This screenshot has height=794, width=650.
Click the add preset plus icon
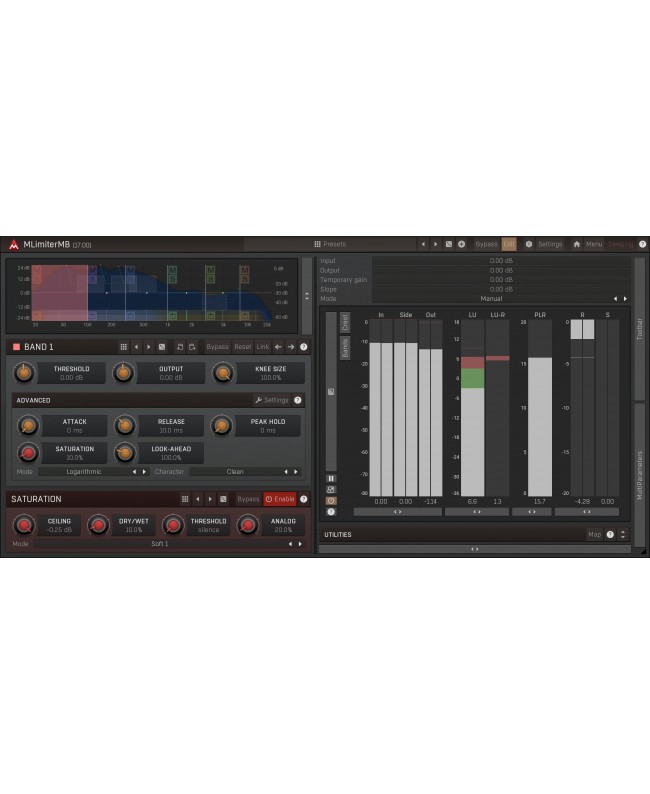pyautogui.click(x=462, y=244)
